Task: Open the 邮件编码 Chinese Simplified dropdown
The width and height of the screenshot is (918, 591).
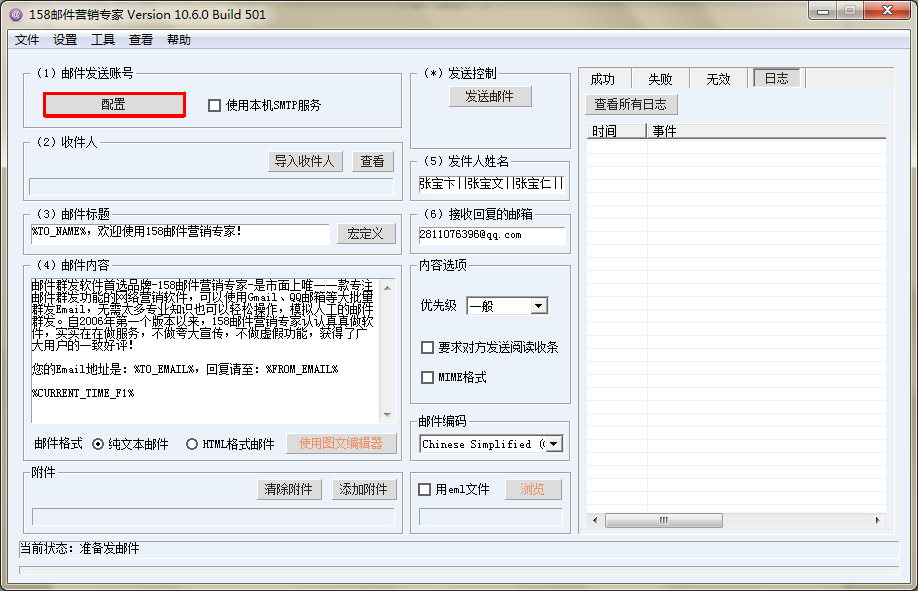Action: tap(553, 444)
